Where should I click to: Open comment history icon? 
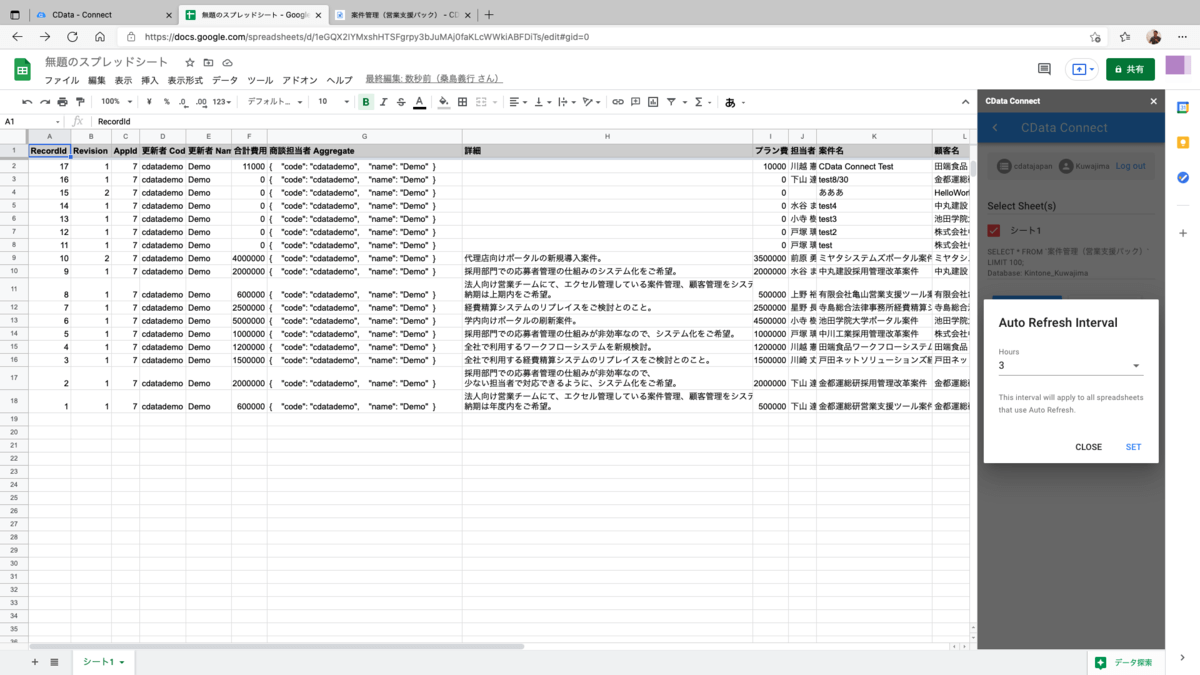pos(1044,69)
